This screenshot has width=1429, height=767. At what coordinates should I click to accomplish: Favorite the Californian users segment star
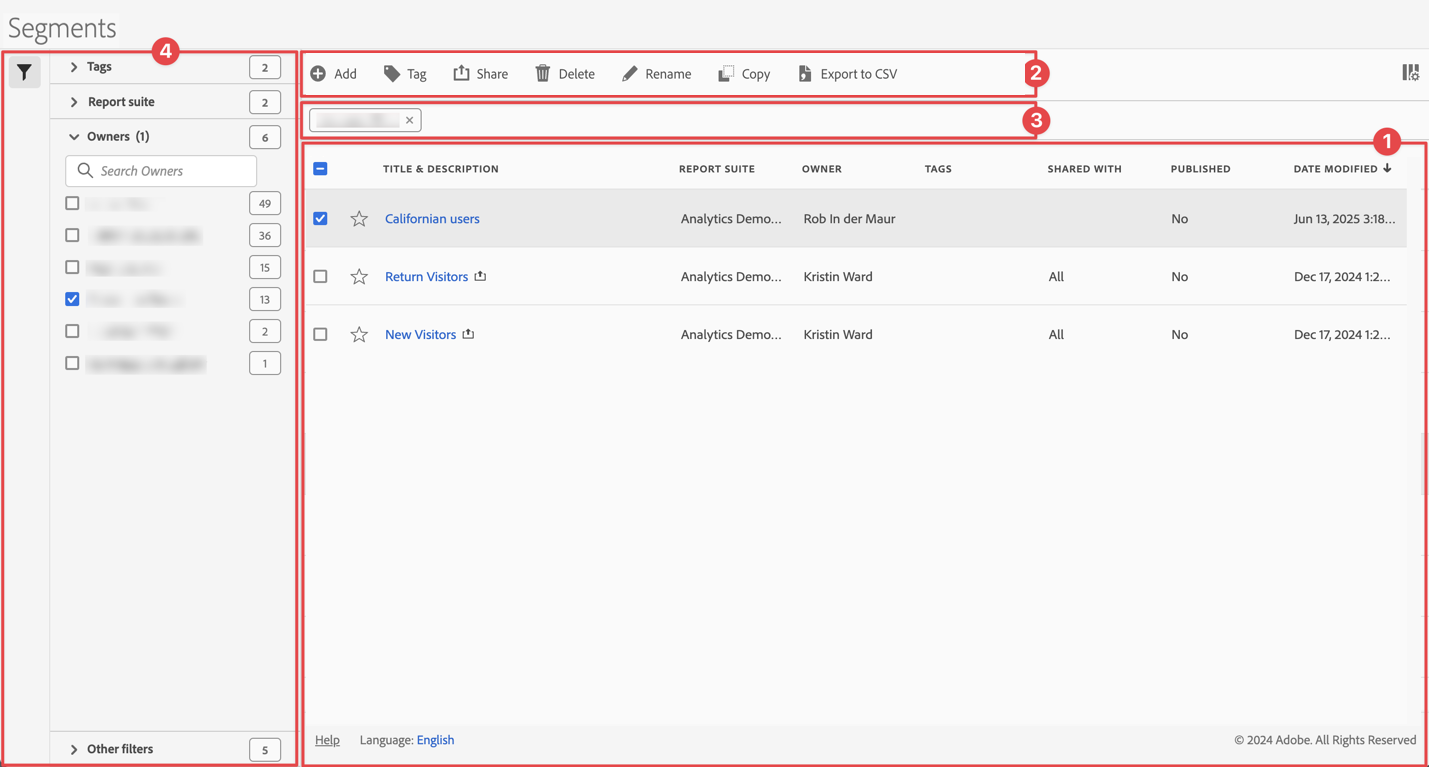tap(359, 219)
